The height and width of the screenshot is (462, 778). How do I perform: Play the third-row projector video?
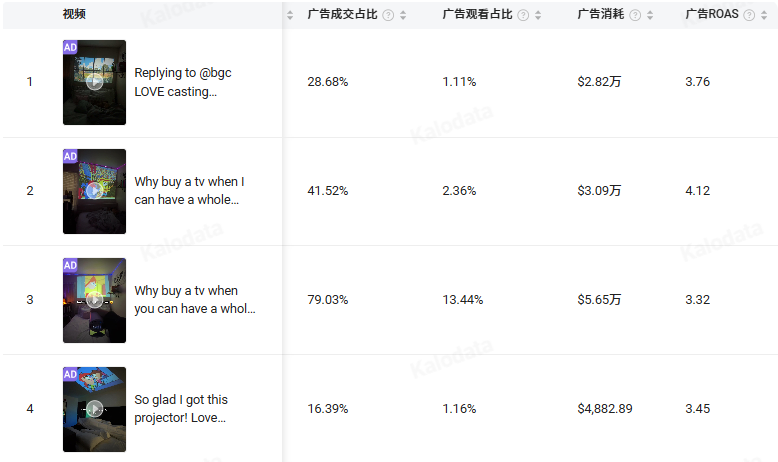pos(94,300)
